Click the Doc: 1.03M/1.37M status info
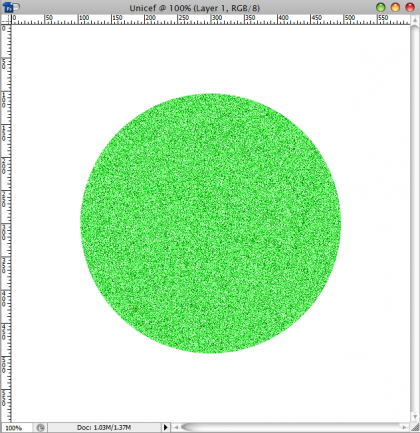 (104, 428)
